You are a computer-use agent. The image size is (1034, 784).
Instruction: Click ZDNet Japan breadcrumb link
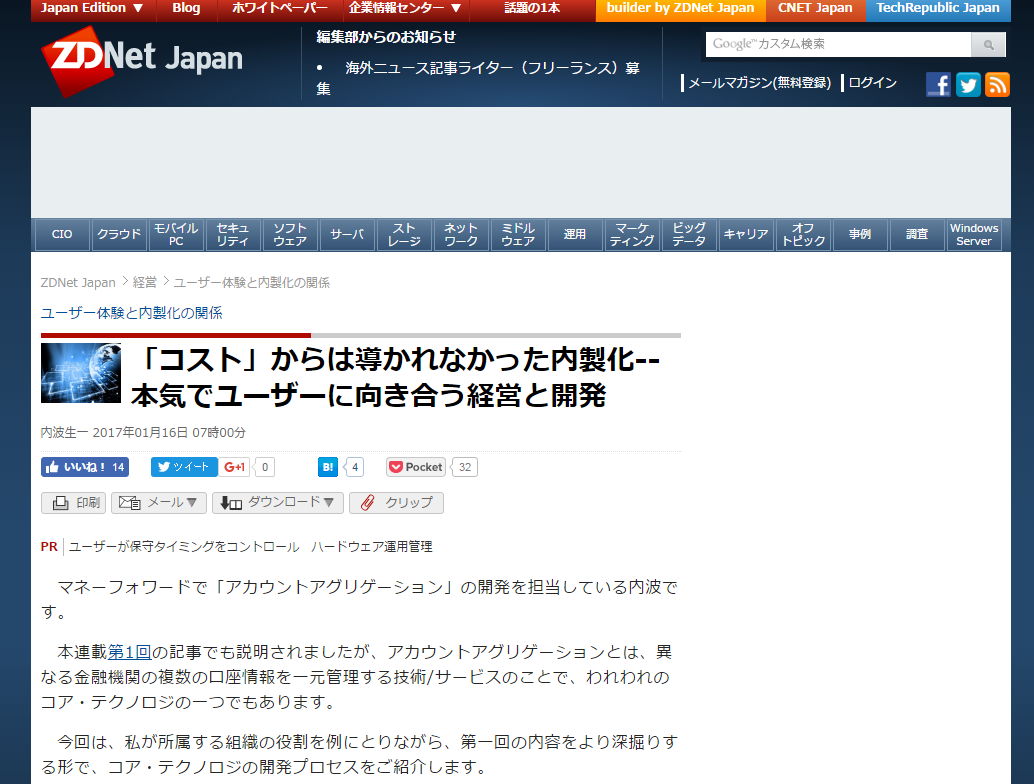pyautogui.click(x=78, y=283)
